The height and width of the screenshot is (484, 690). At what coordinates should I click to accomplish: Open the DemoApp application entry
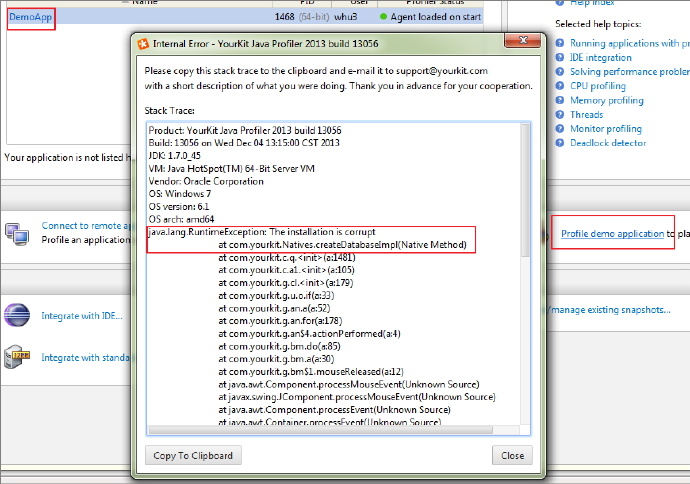pyautogui.click(x=30, y=17)
